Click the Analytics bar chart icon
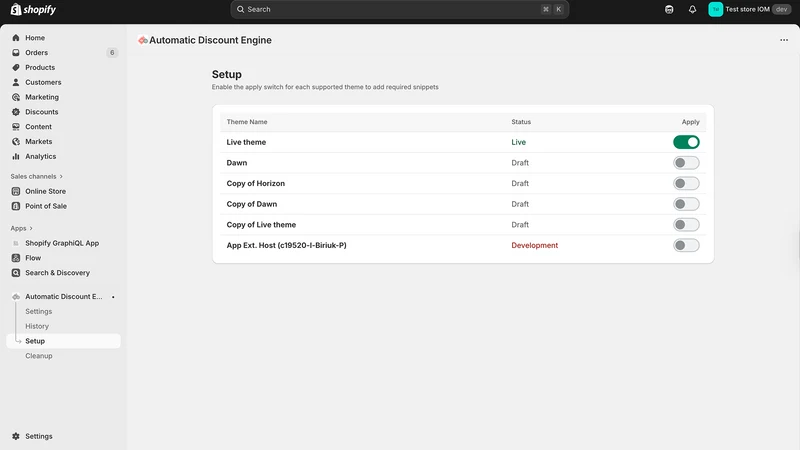 tap(16, 157)
